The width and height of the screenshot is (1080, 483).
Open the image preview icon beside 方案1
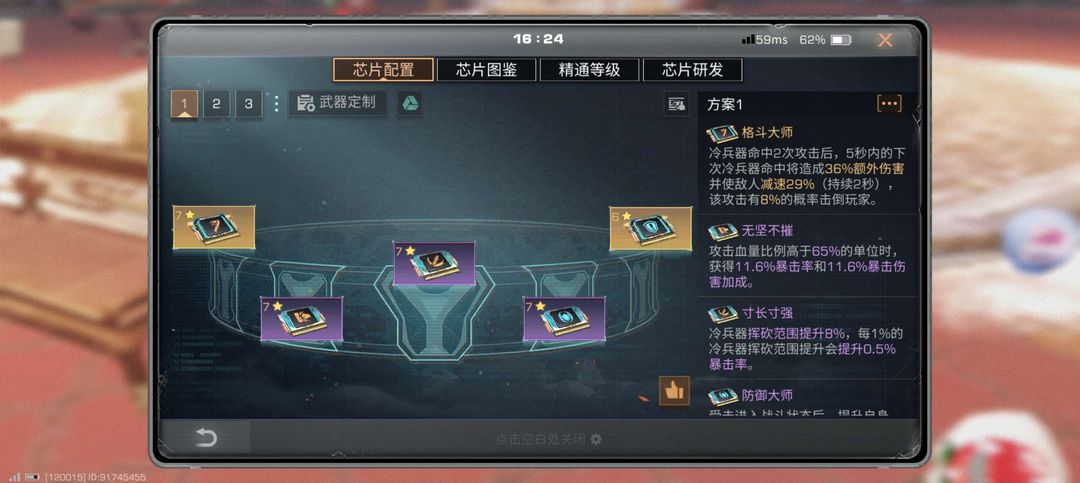point(677,105)
